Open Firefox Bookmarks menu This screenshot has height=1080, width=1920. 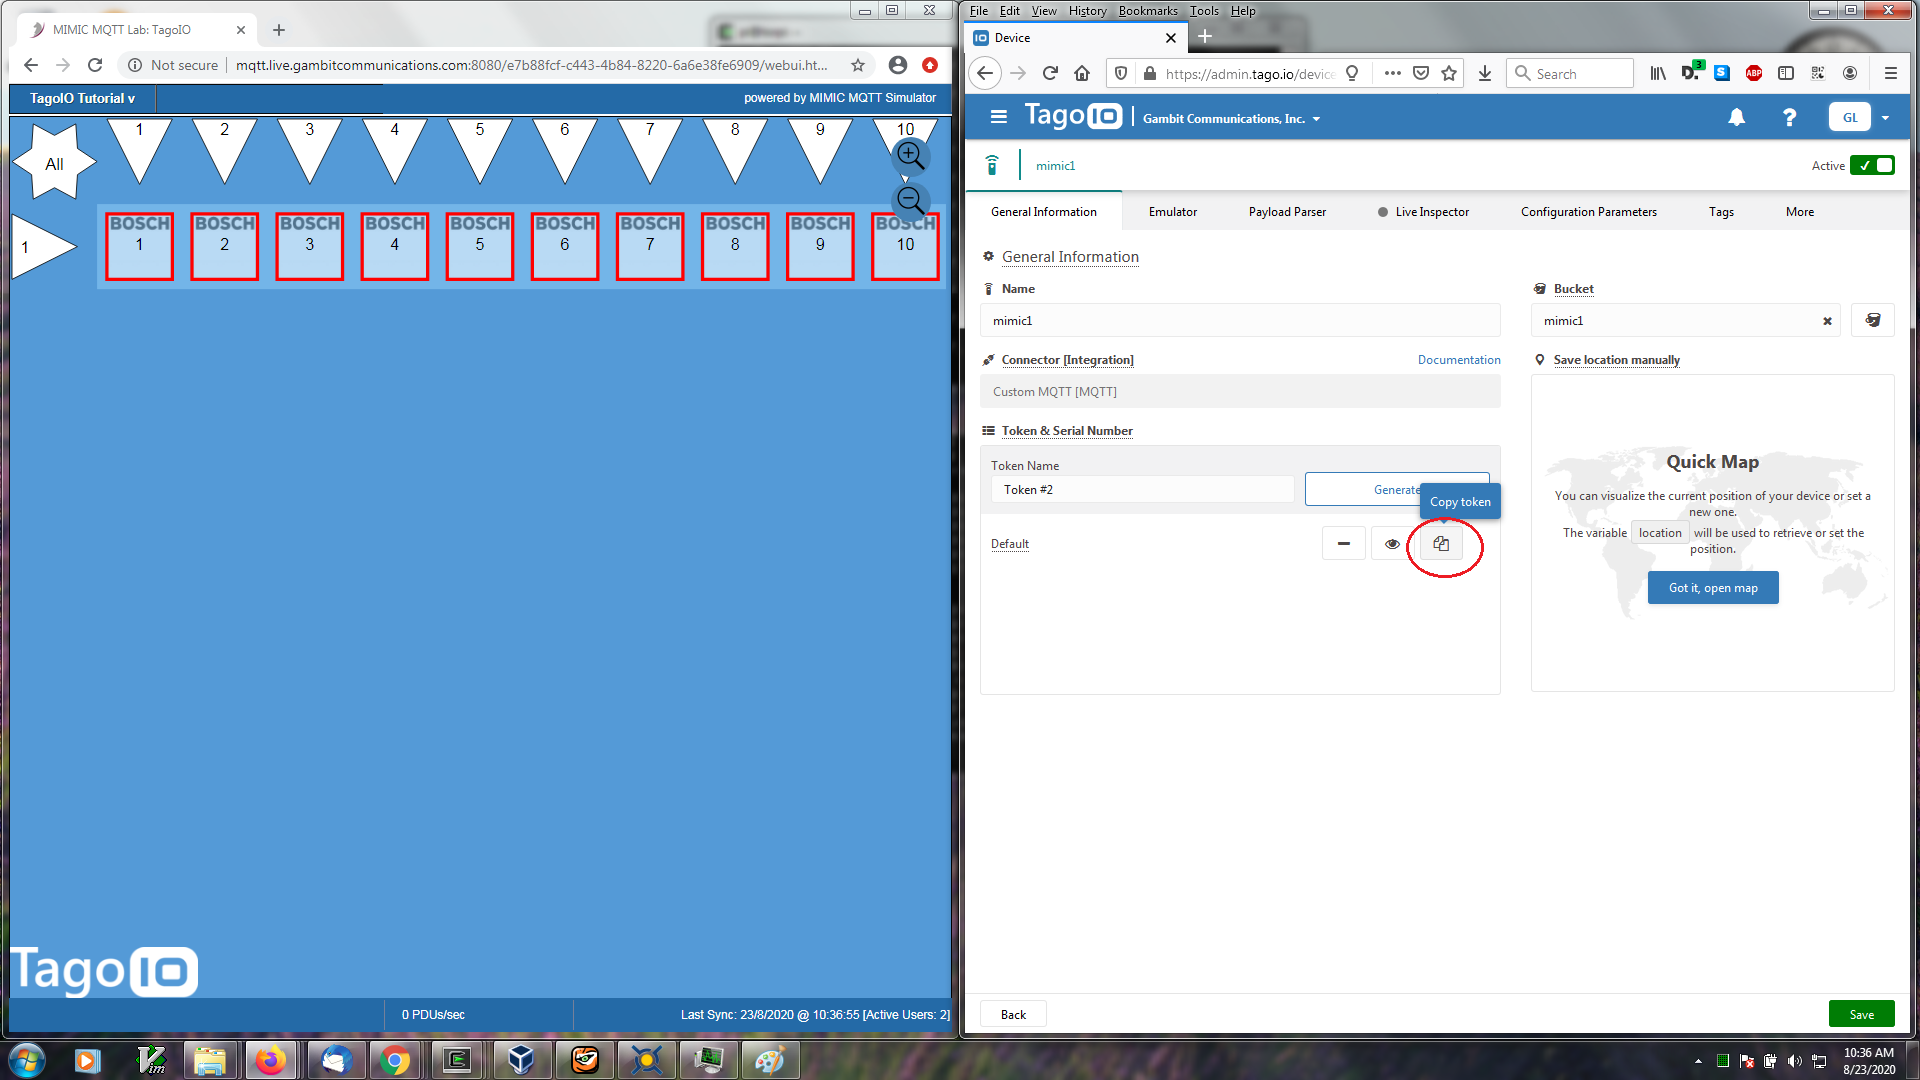[1147, 11]
